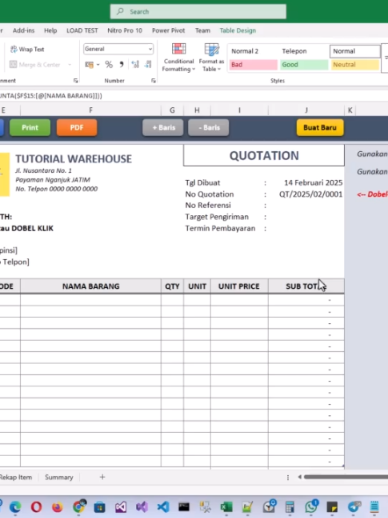Viewport: 388px width, 518px height.
Task: Click the green Print button
Action: (x=30, y=128)
